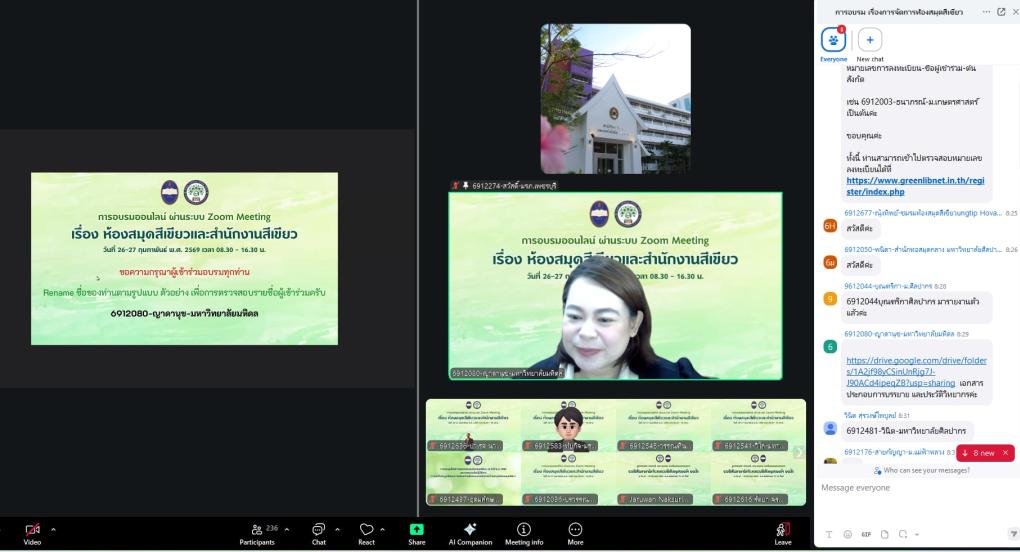Jump to the 8 new messages
The height and width of the screenshot is (552, 1020).
984,453
